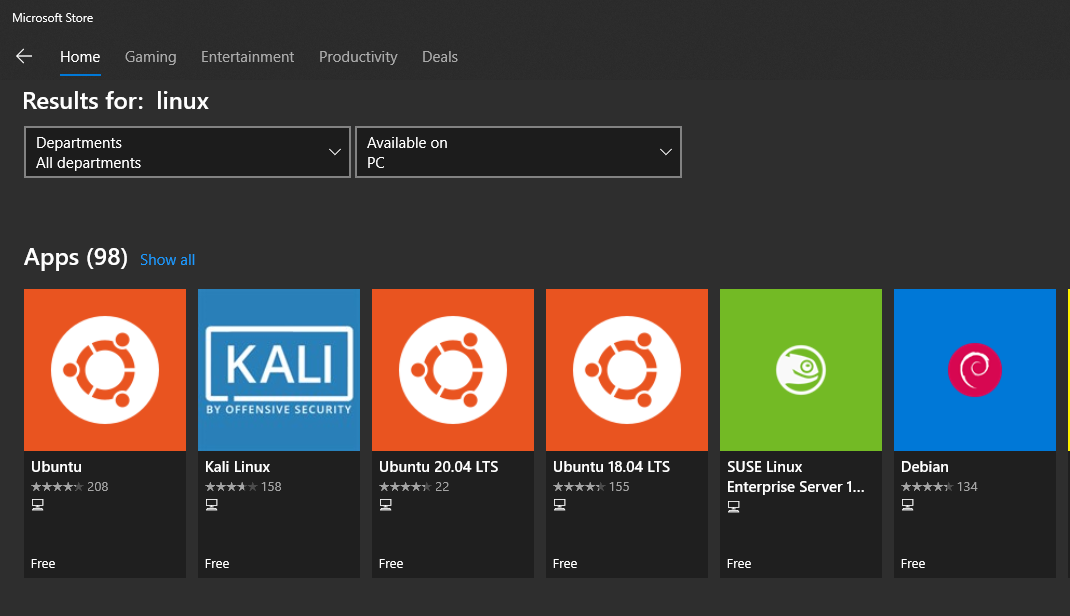Viewport: 1070px width, 616px height.
Task: Click the 'Results for: linux' heading
Action: 116,101
